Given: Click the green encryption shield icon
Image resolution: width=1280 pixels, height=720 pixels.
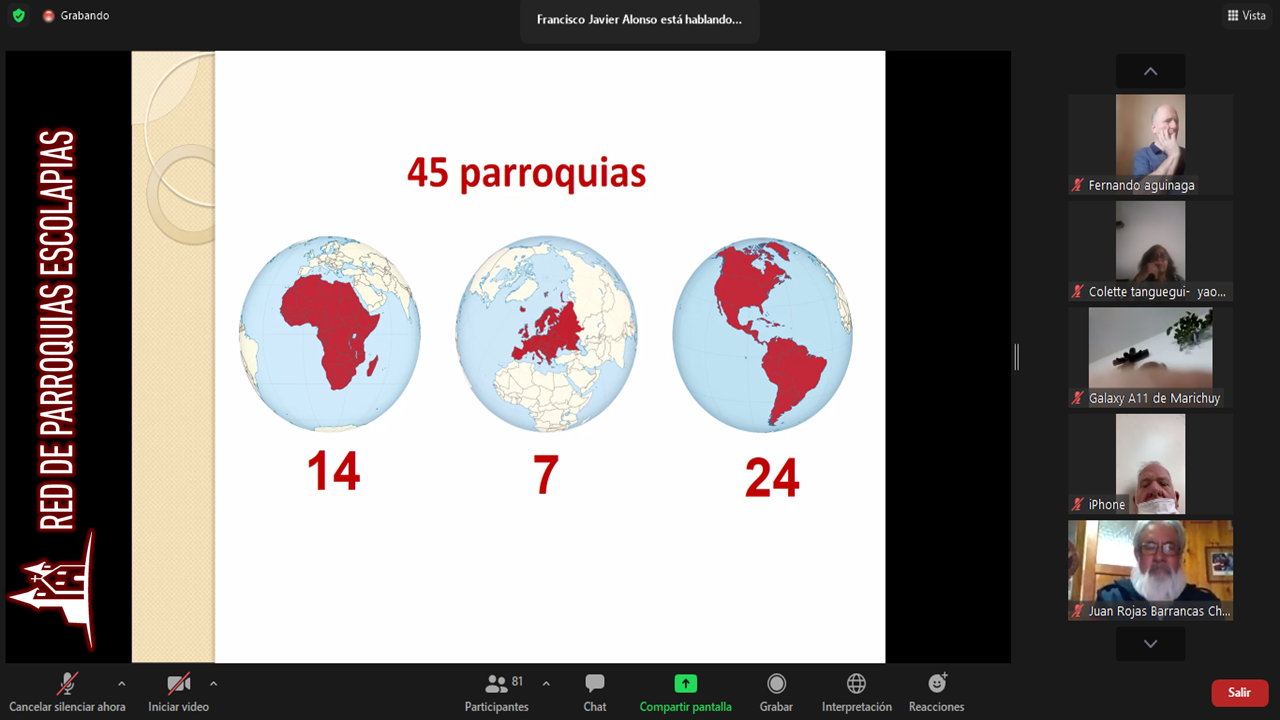Looking at the screenshot, I should [18, 16].
